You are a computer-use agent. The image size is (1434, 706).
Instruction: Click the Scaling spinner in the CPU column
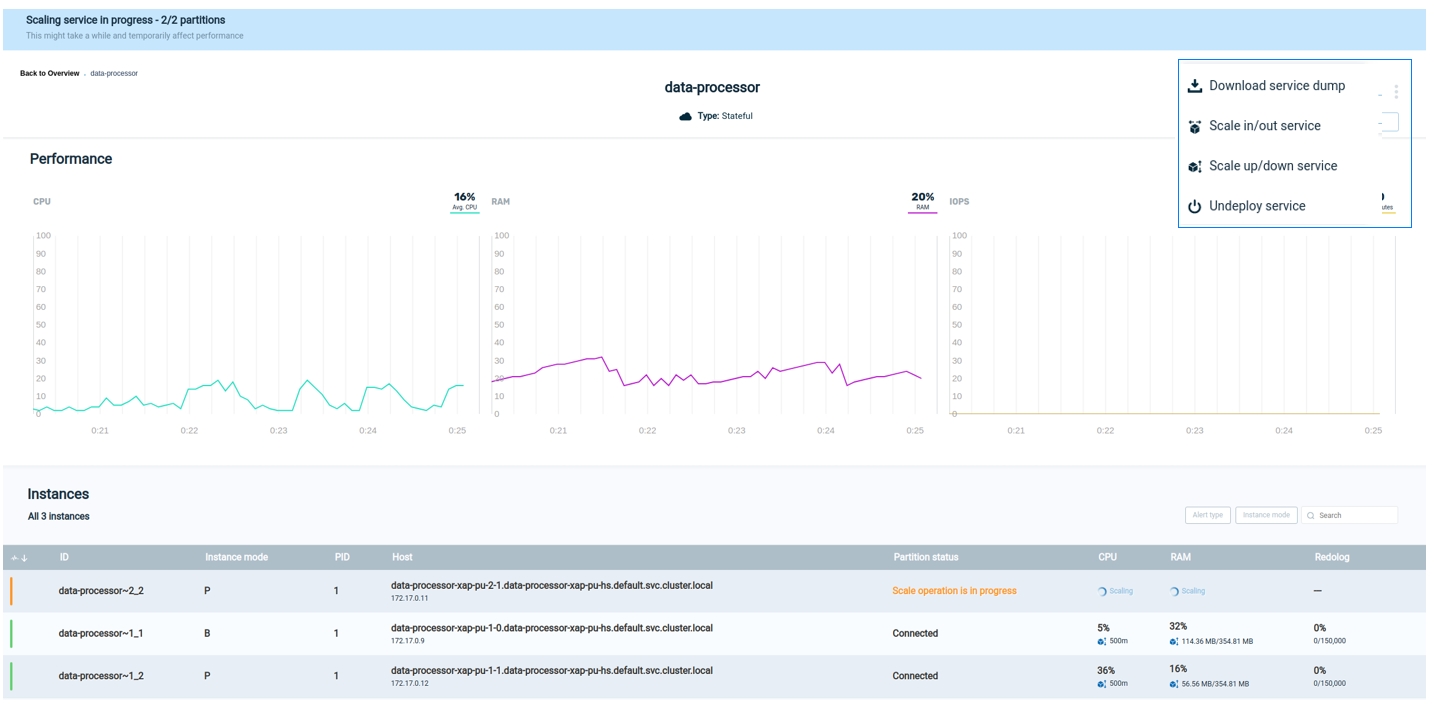[x=1115, y=591]
